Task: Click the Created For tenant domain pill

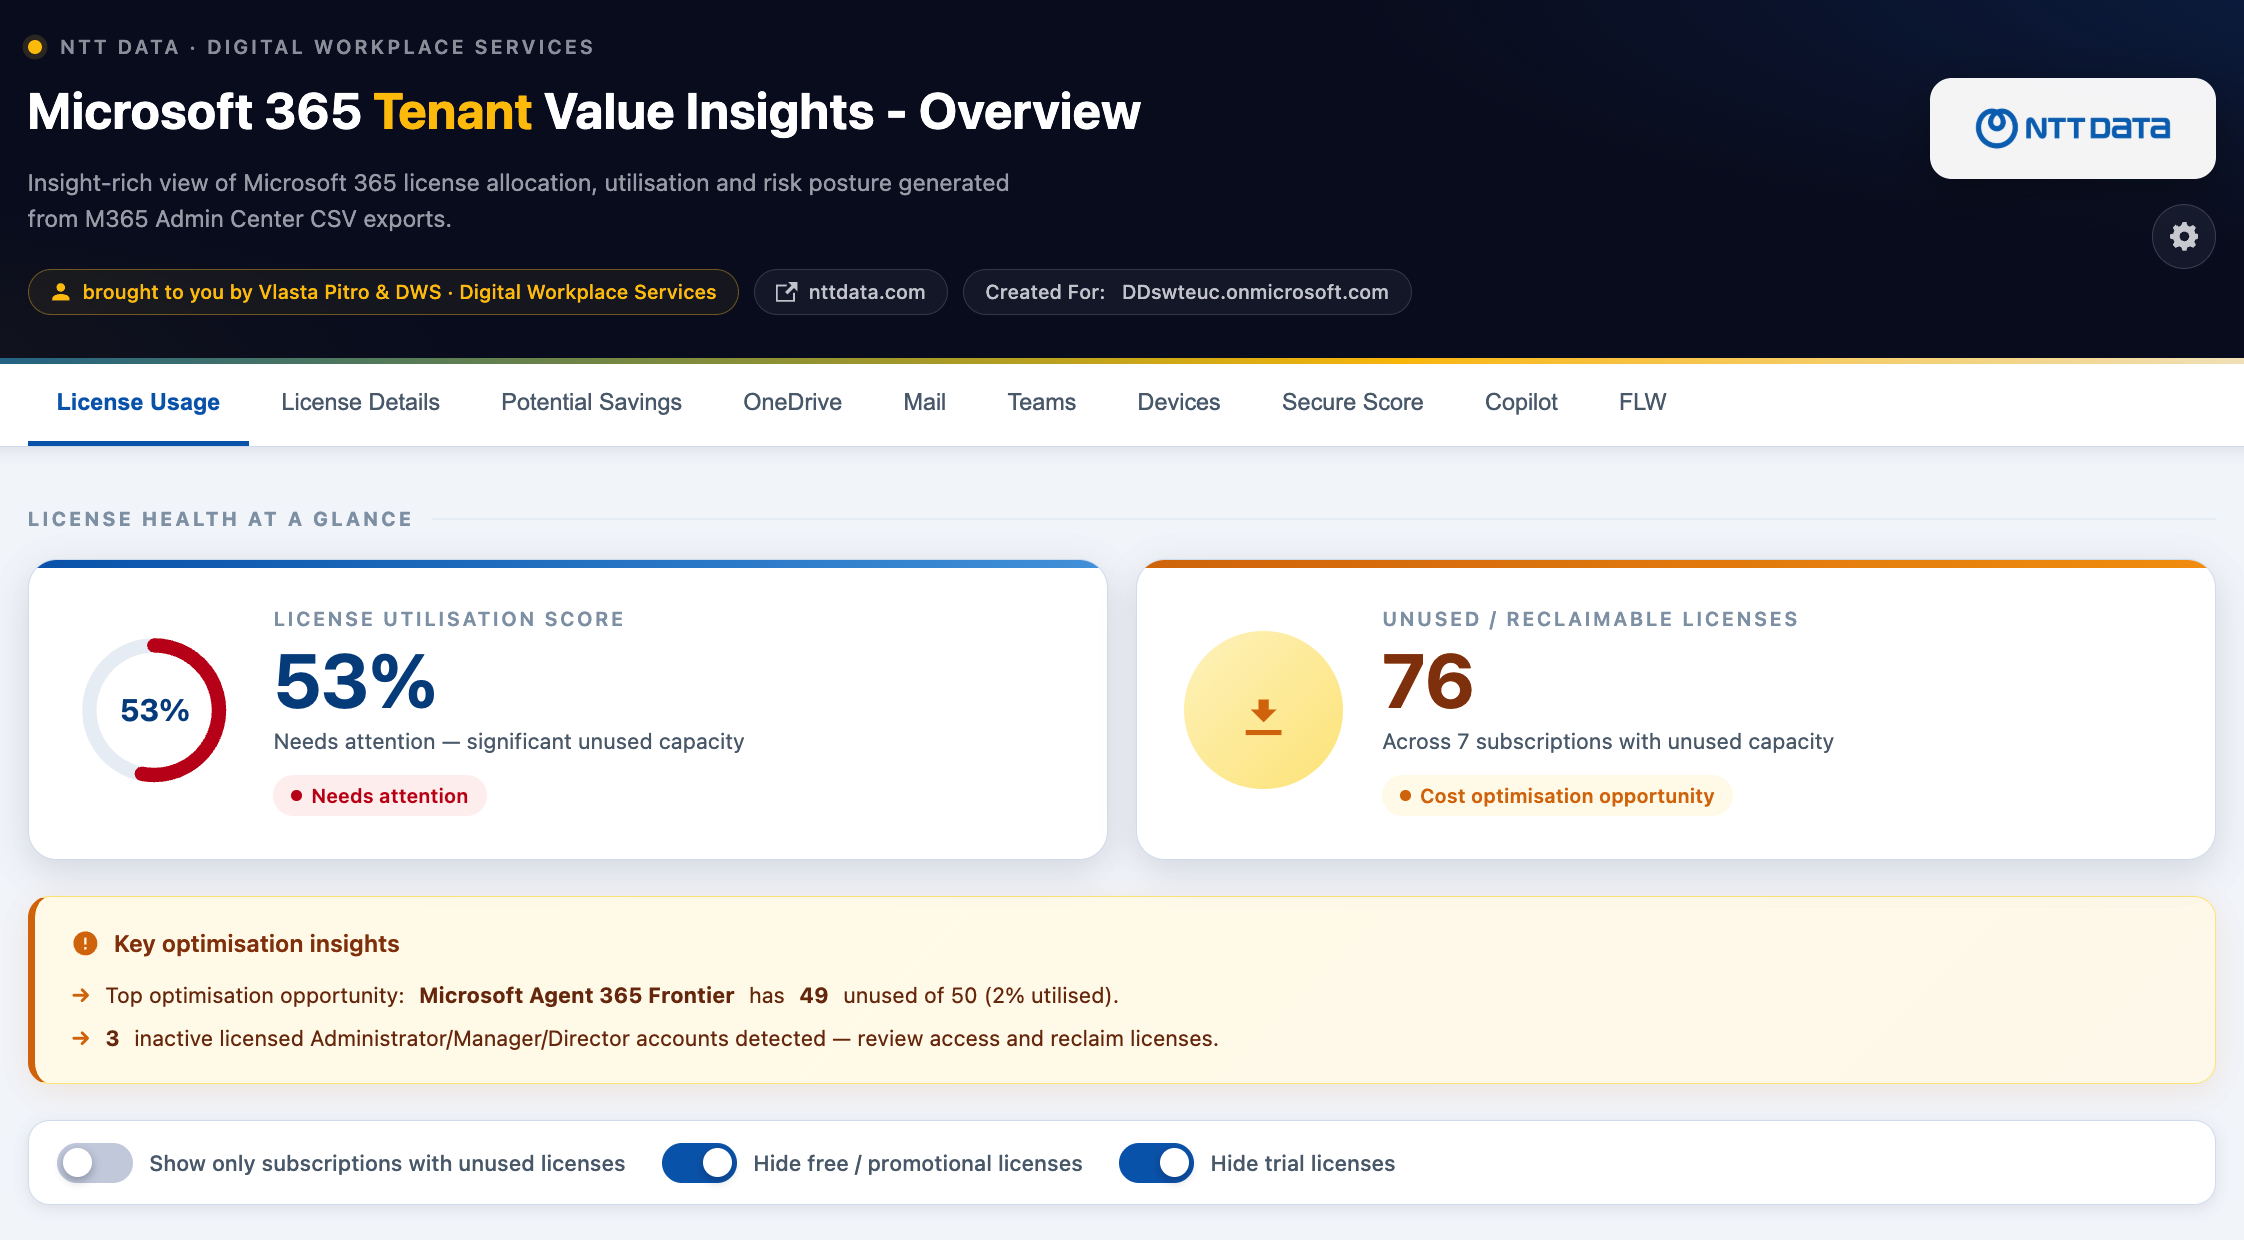Action: coord(1187,292)
